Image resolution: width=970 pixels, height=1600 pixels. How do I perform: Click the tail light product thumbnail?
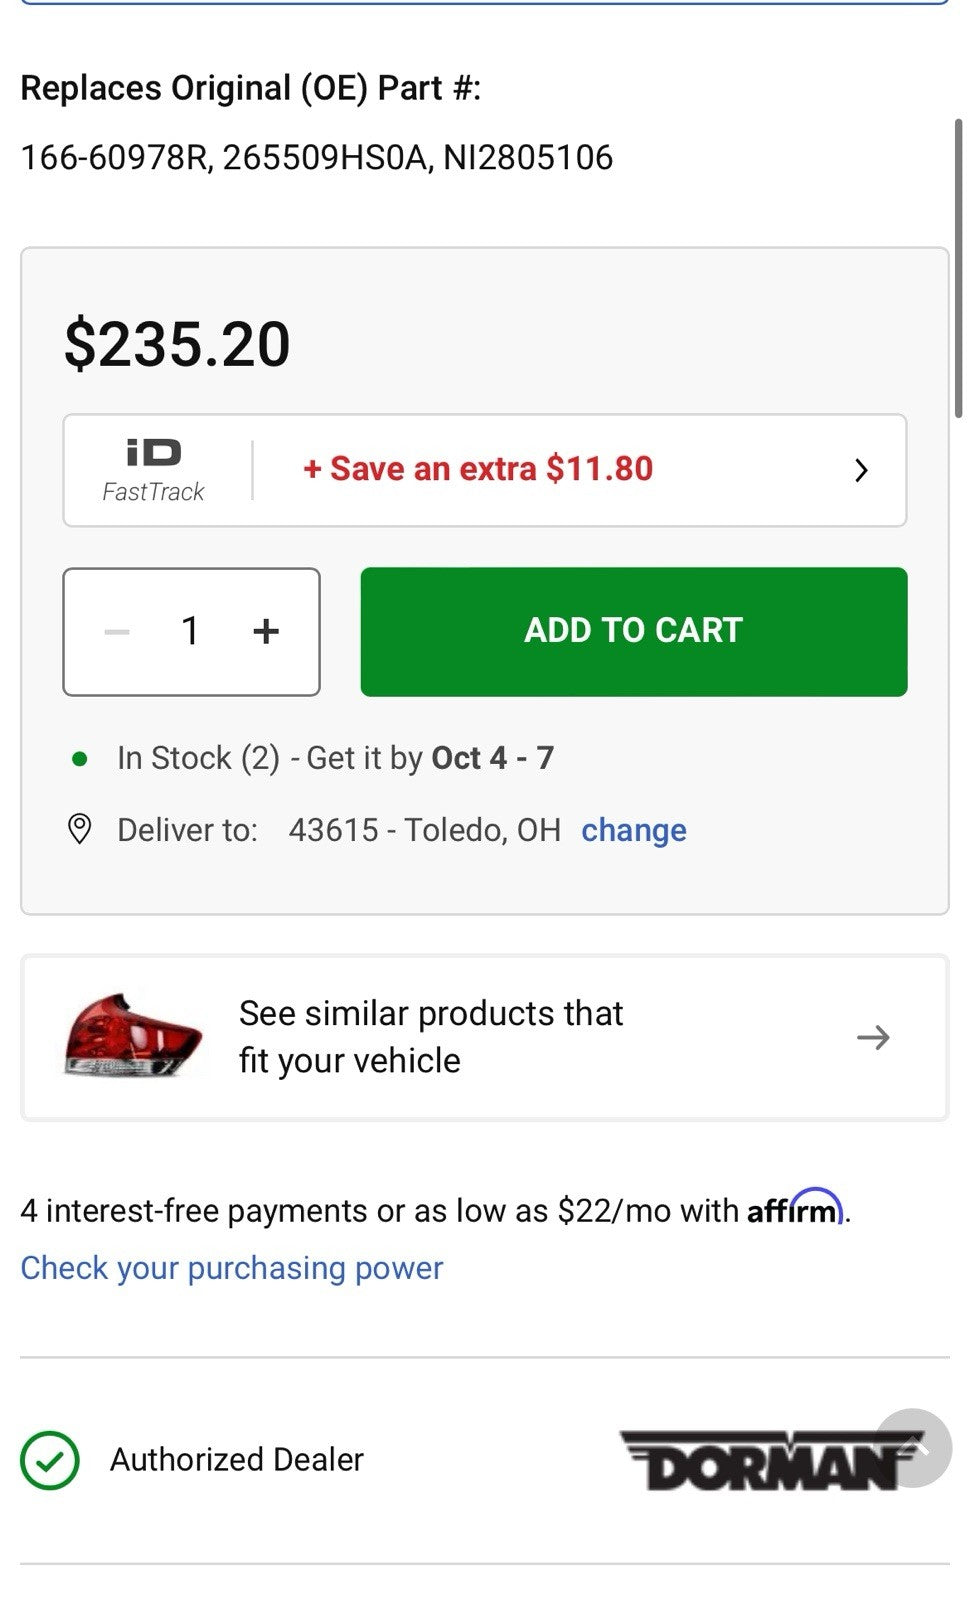coord(130,1037)
